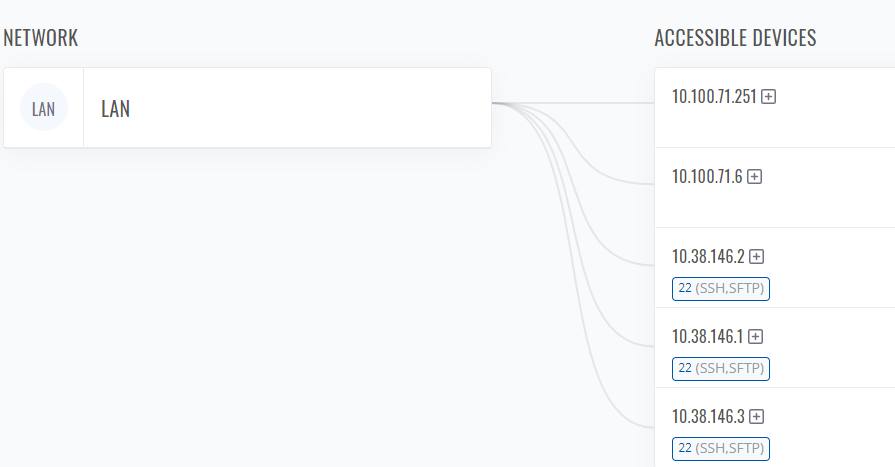Select device address 10.38.146.1
This screenshot has height=467, width=895.
pos(708,336)
